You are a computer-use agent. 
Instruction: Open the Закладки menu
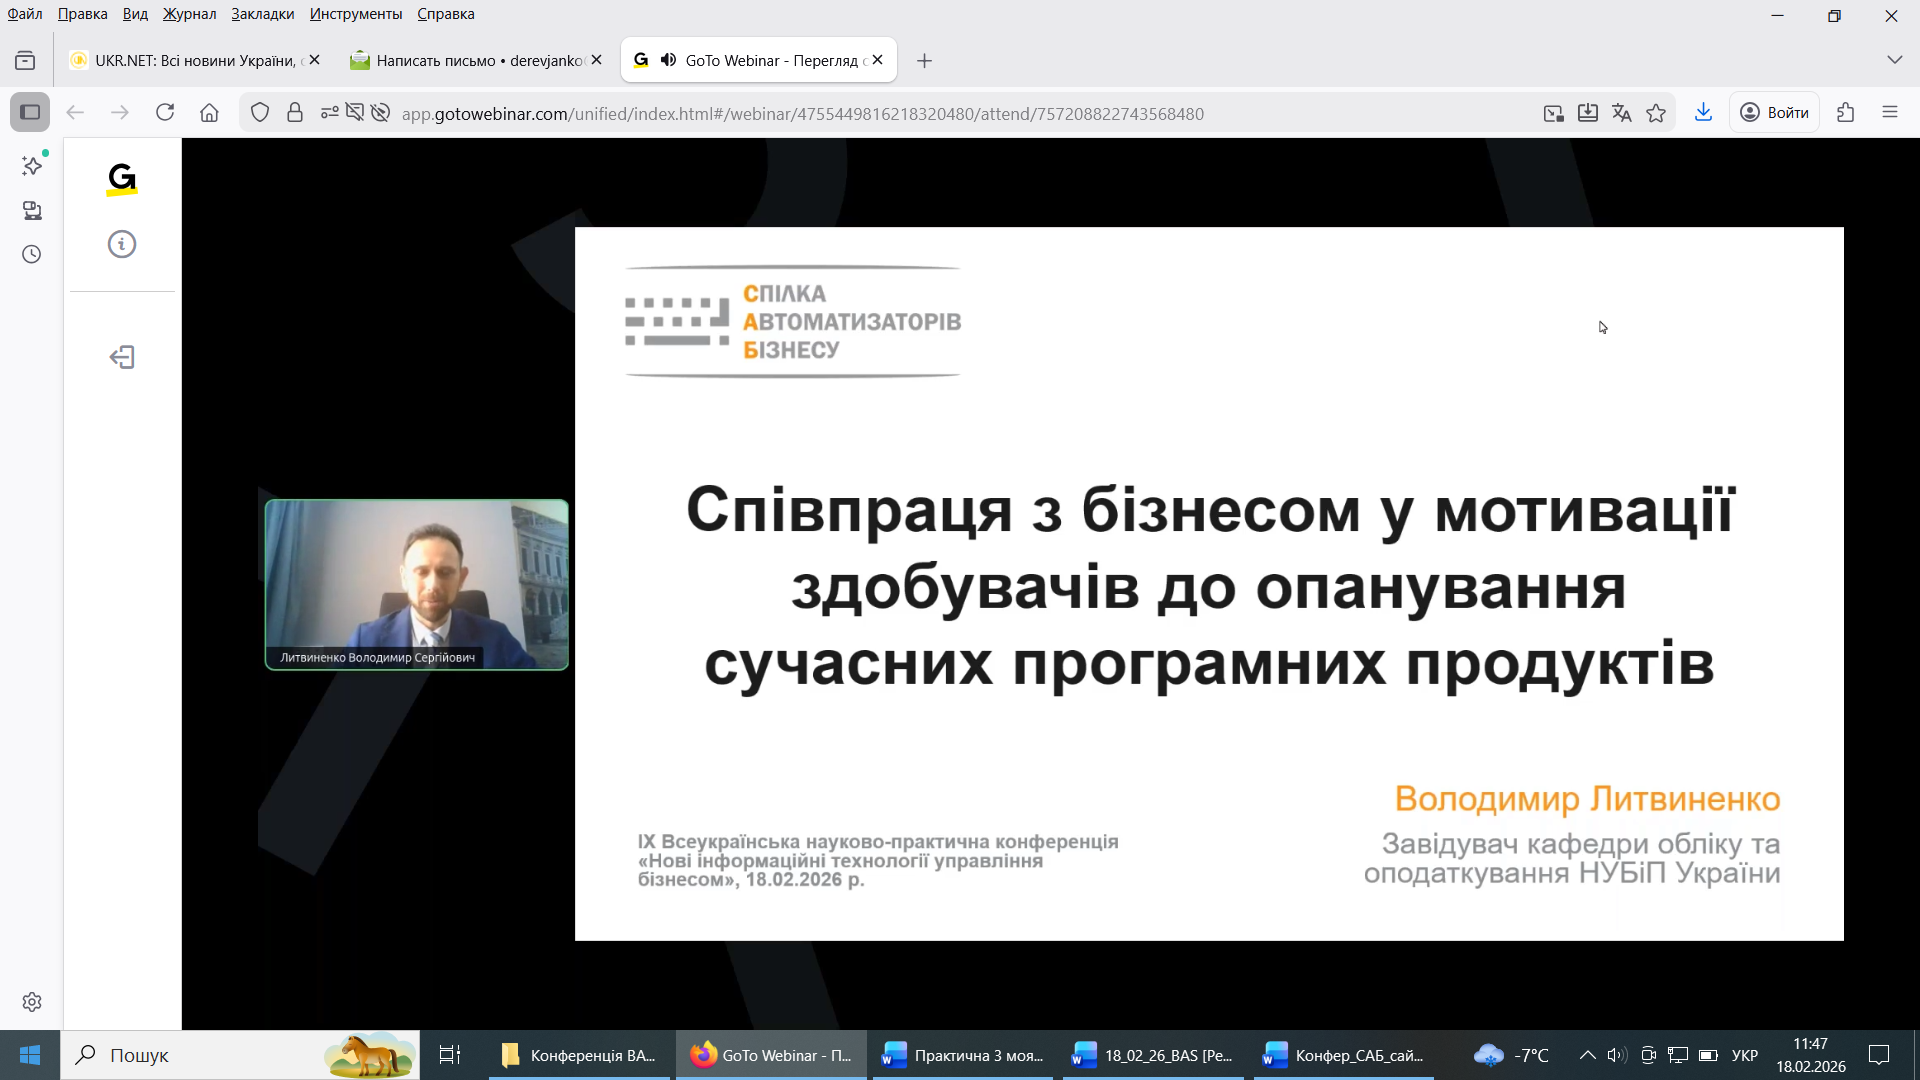tap(262, 14)
